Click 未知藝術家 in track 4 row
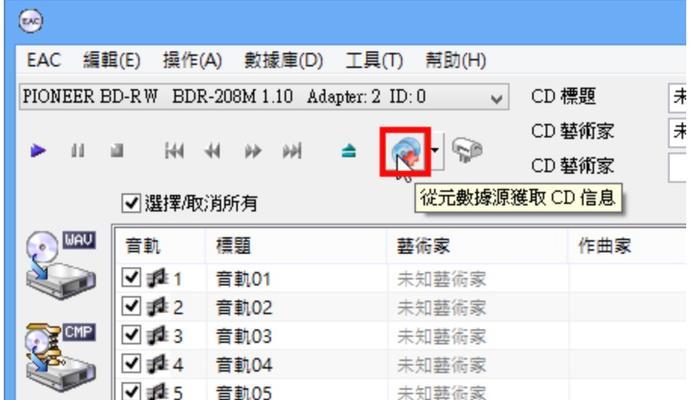Viewport: 696px width, 400px height. (441, 366)
